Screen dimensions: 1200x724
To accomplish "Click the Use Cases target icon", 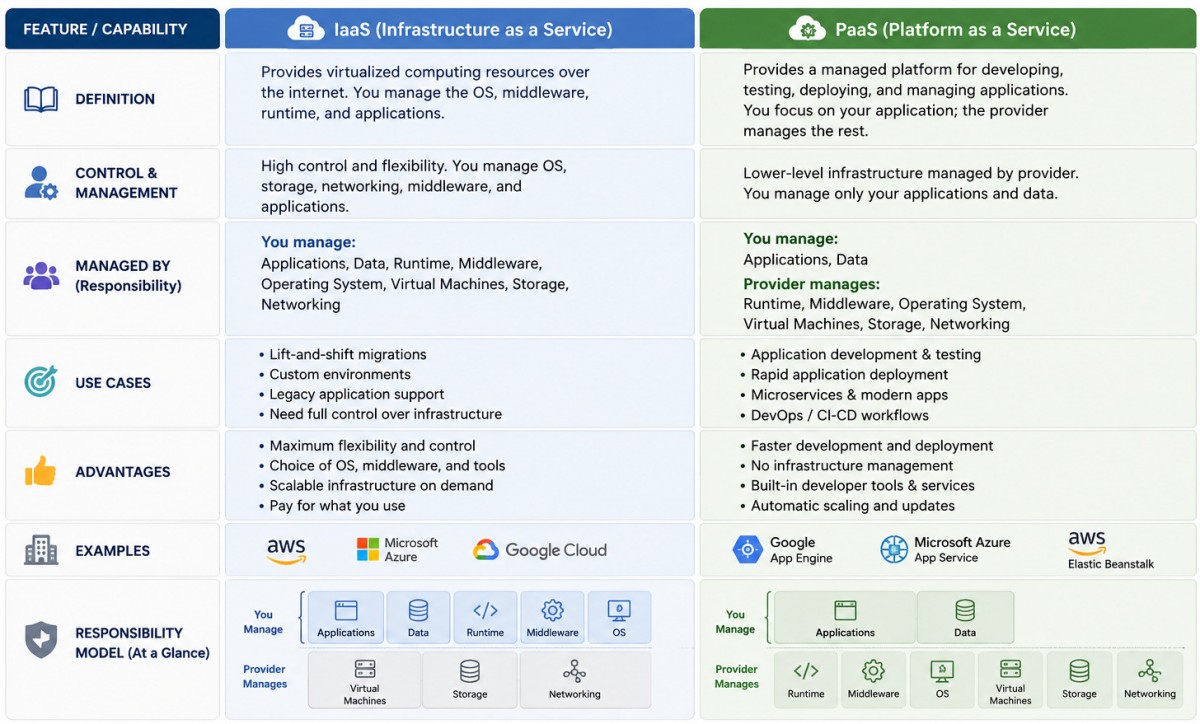I will (41, 382).
